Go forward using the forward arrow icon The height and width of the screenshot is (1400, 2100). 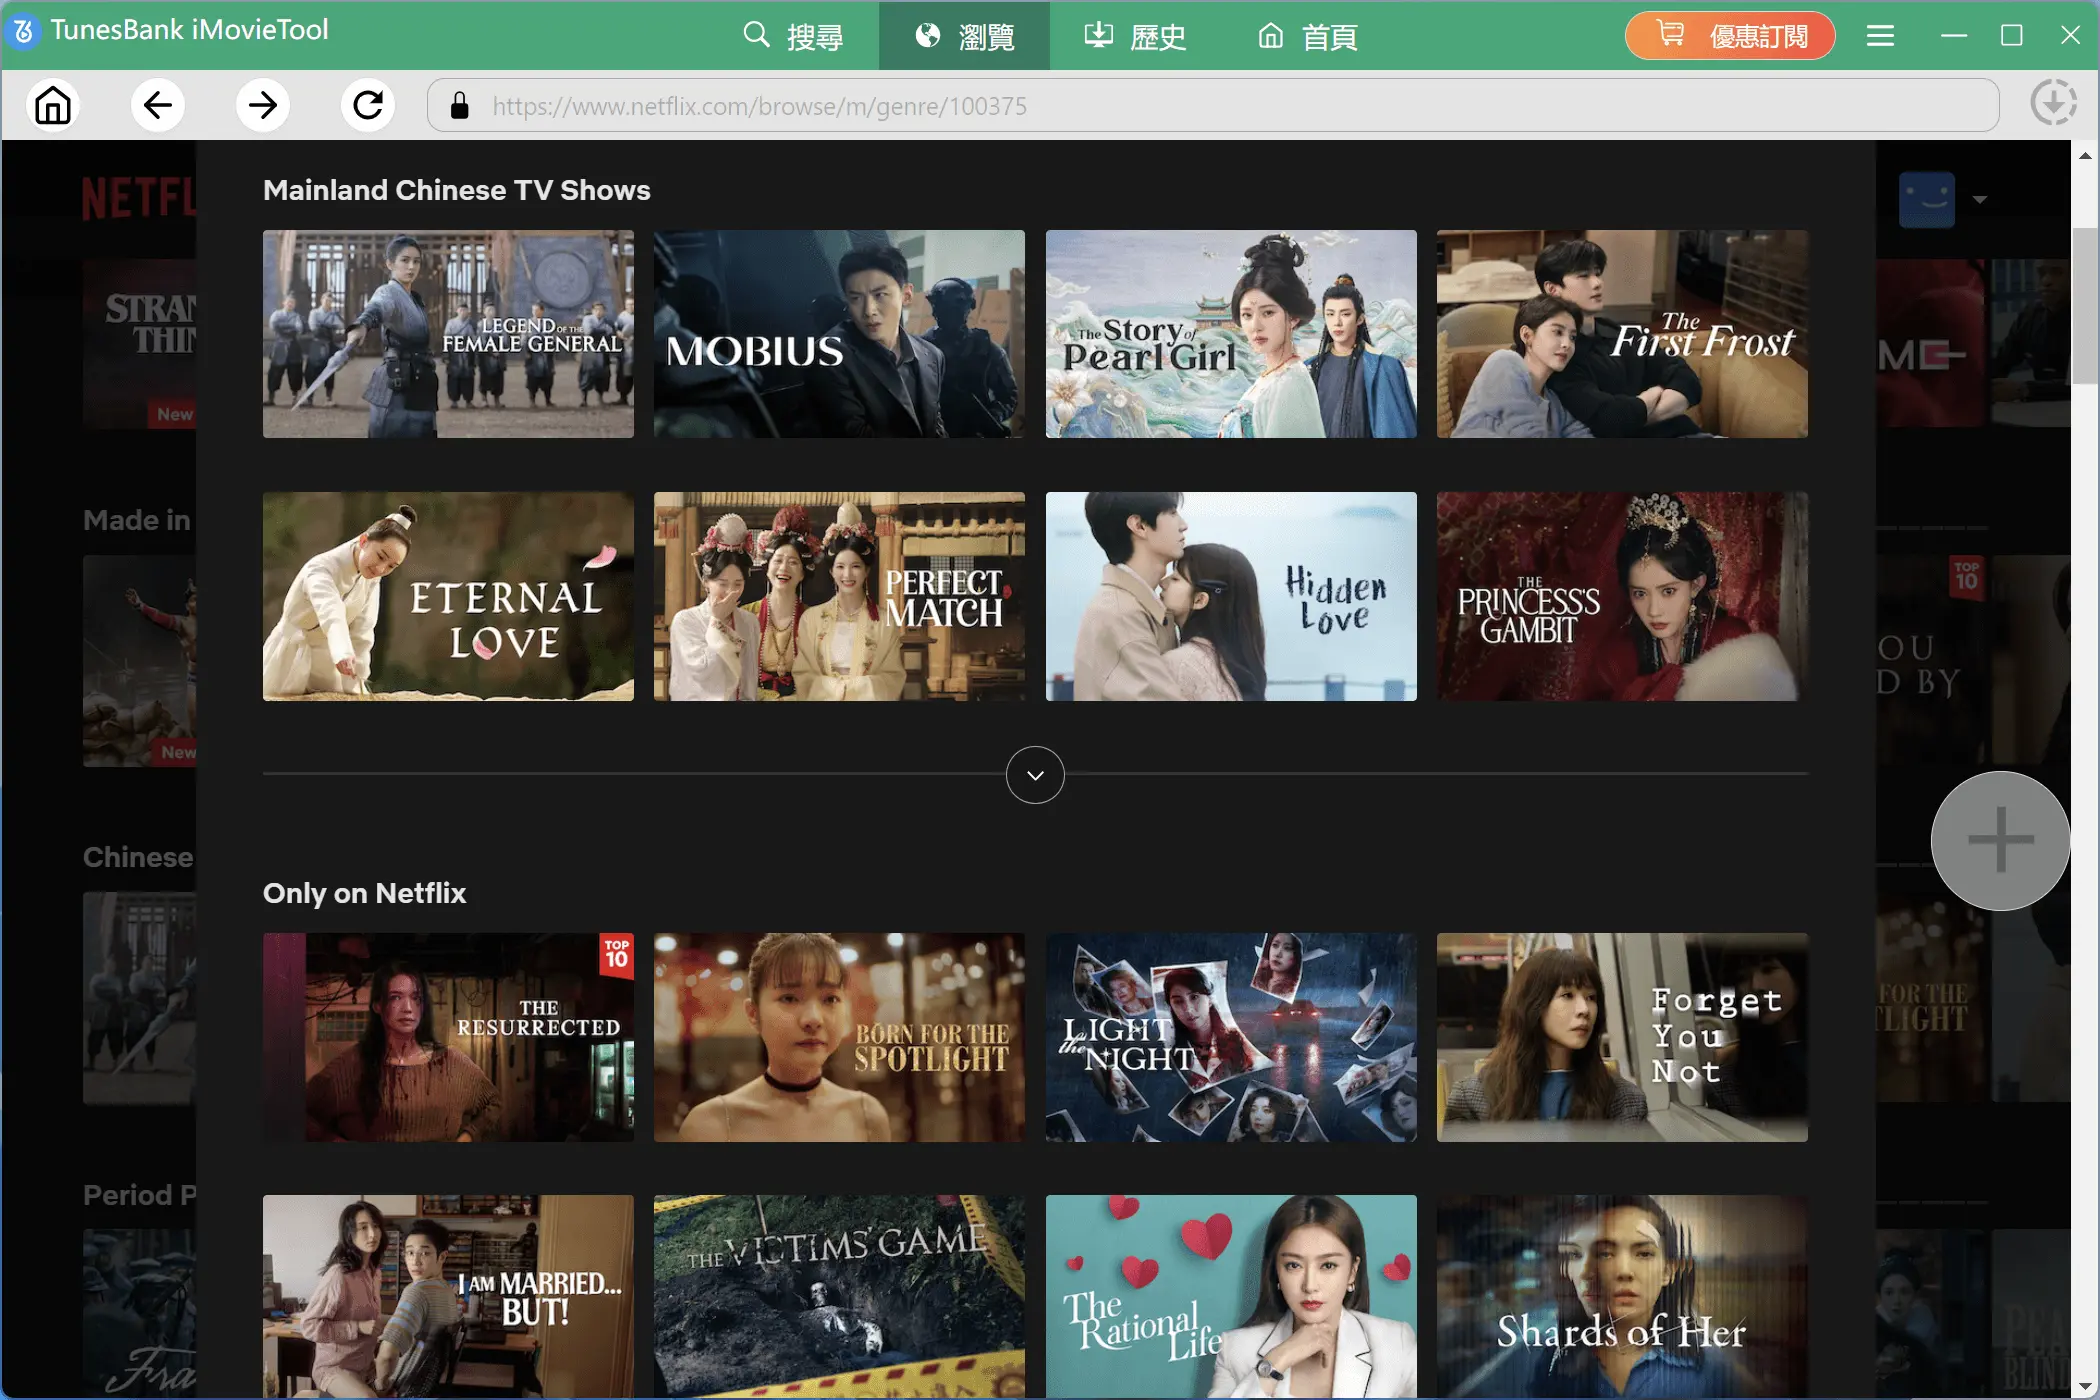coord(262,105)
